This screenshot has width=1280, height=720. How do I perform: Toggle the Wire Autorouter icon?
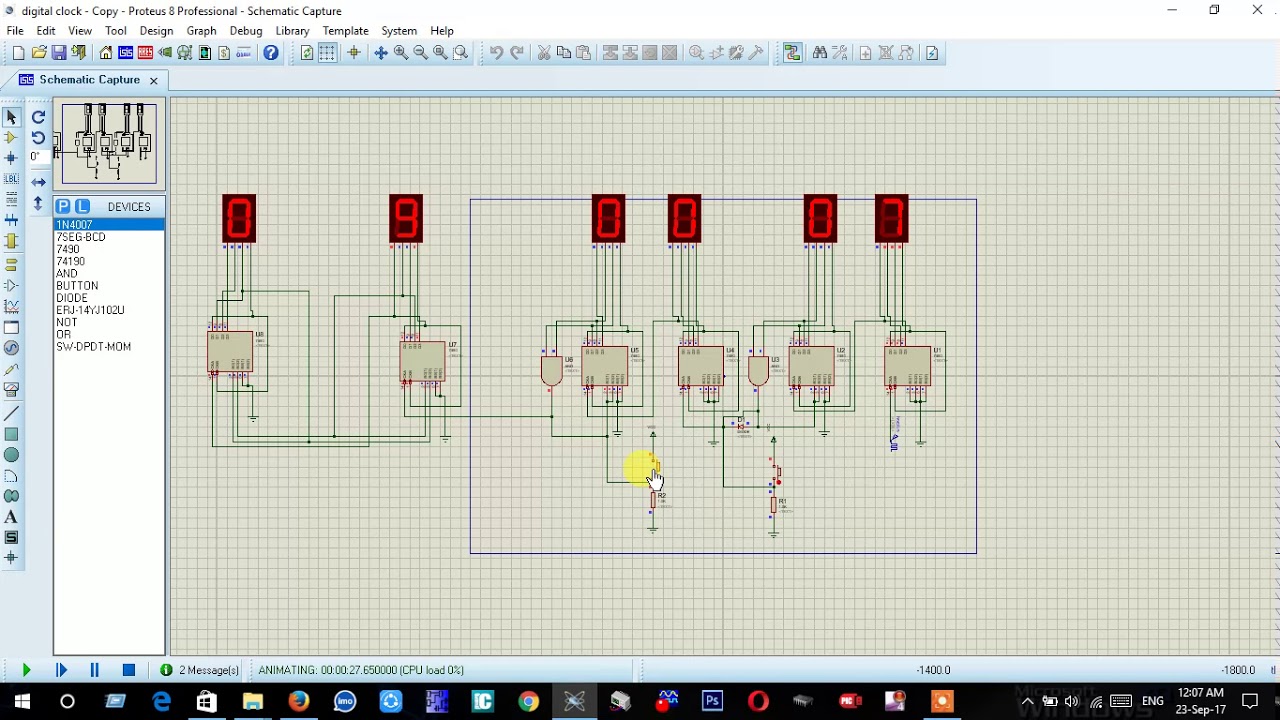tap(793, 53)
